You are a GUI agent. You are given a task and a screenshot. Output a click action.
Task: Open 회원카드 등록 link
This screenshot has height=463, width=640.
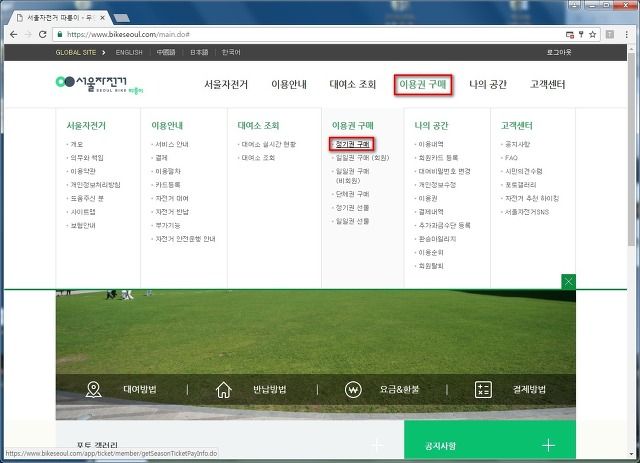pos(438,158)
